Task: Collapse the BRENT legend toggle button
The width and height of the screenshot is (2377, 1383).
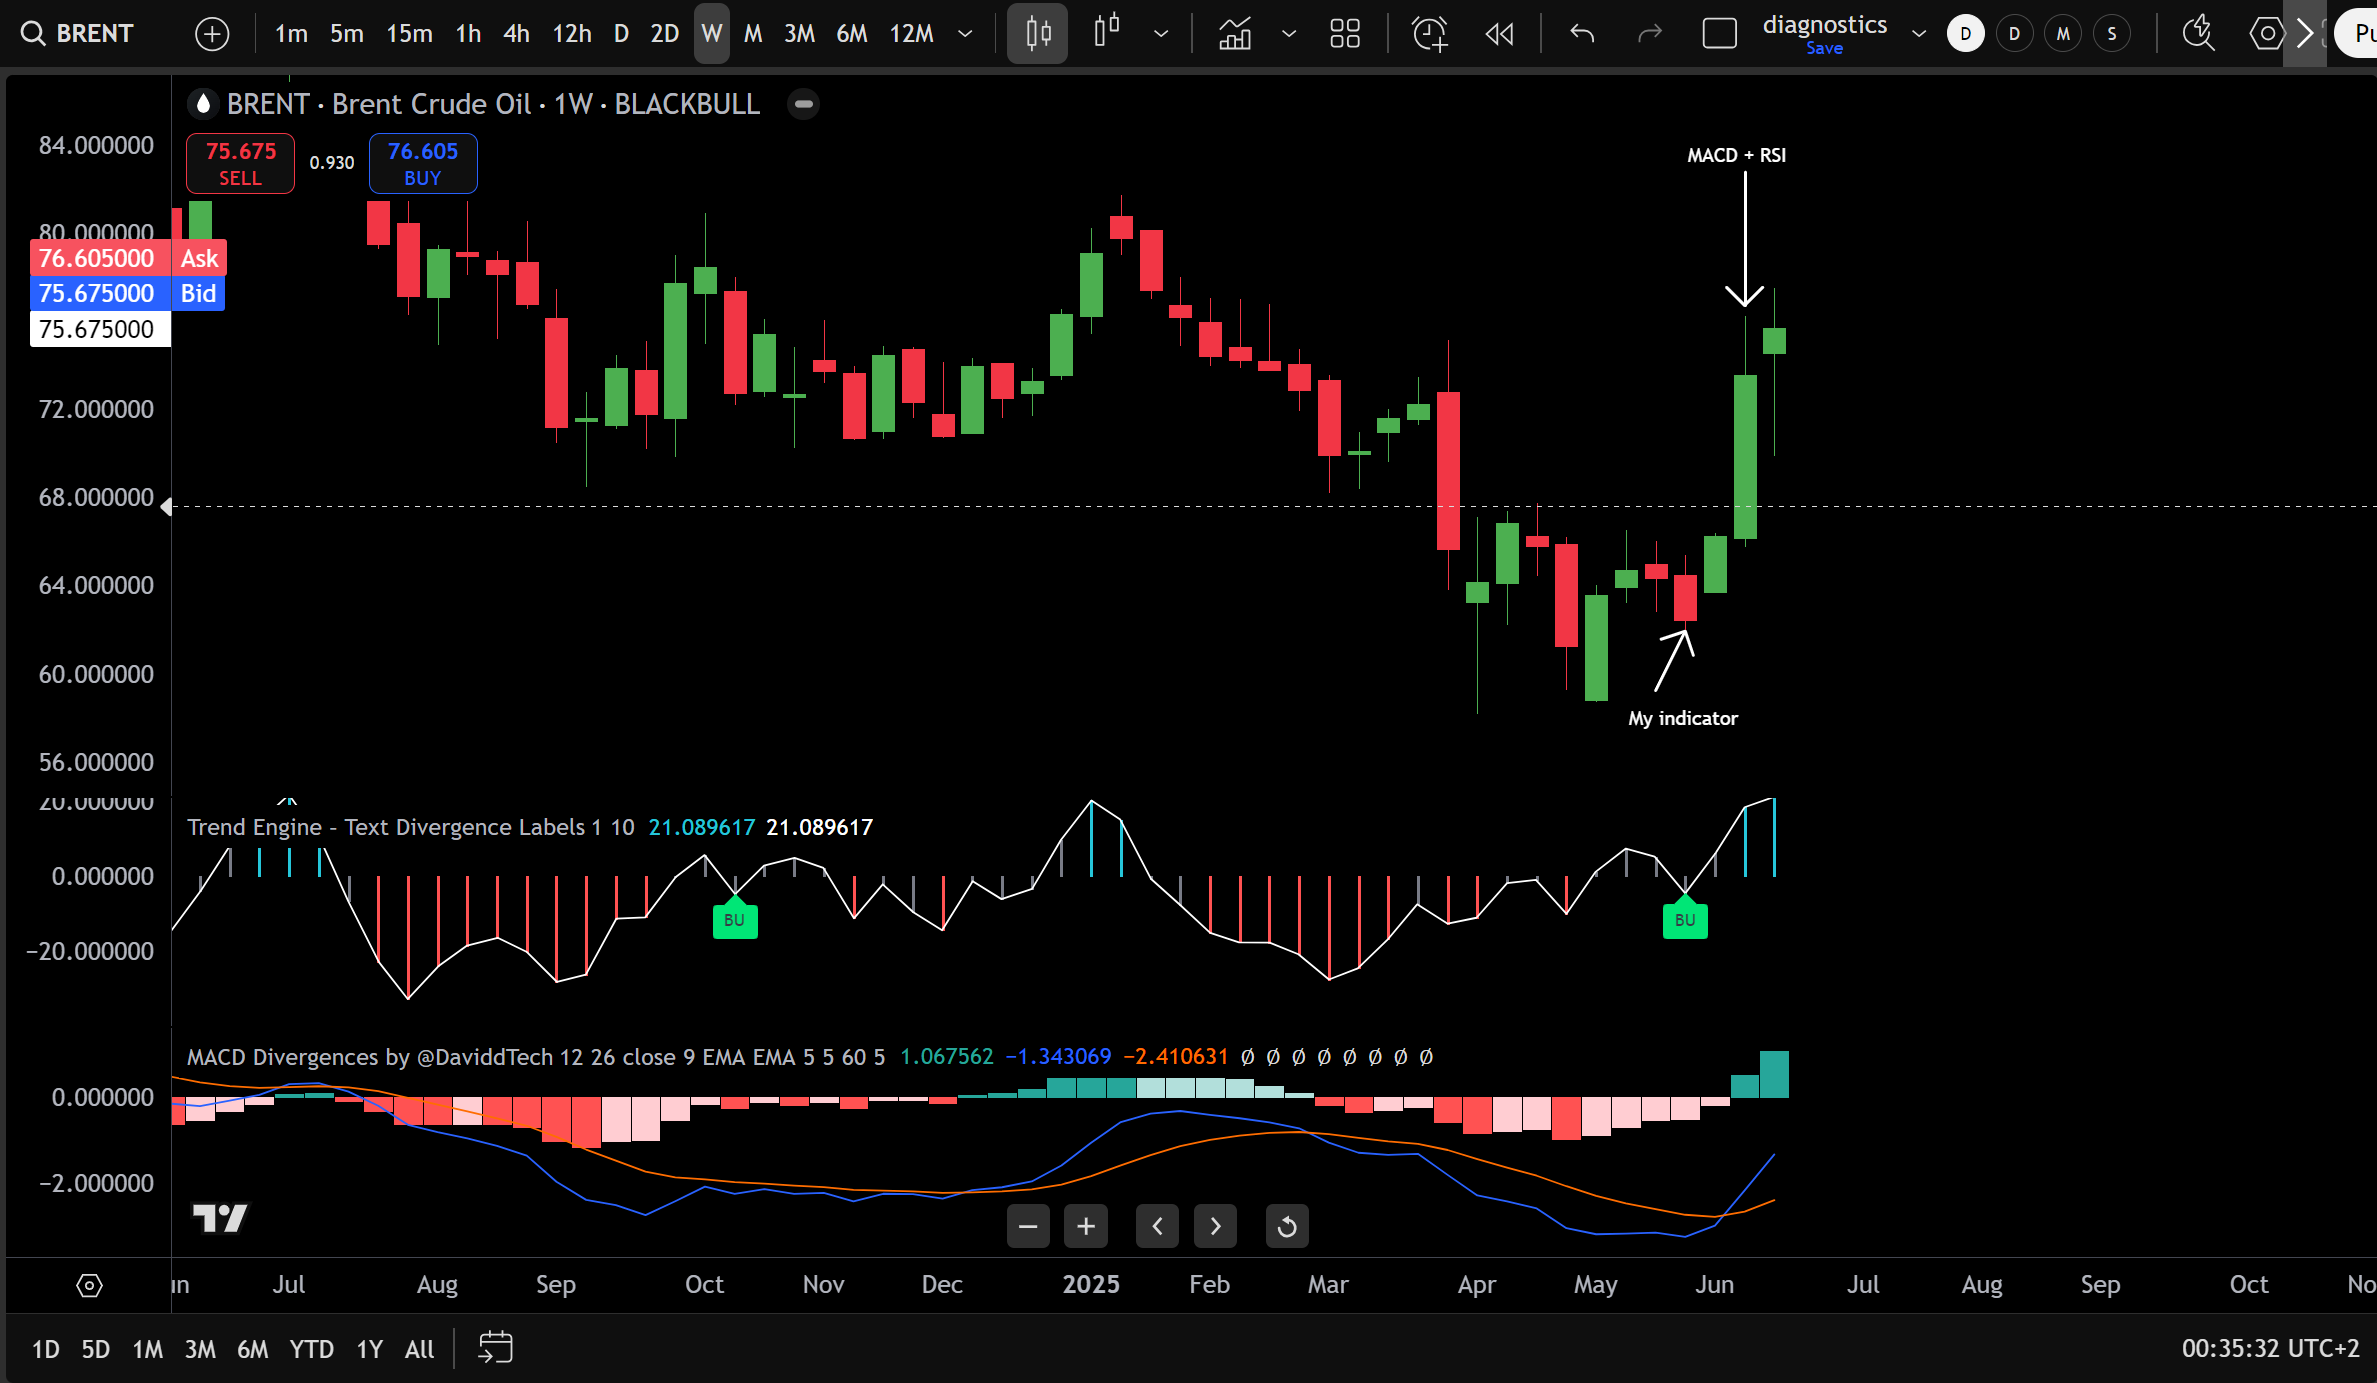Action: 803,104
